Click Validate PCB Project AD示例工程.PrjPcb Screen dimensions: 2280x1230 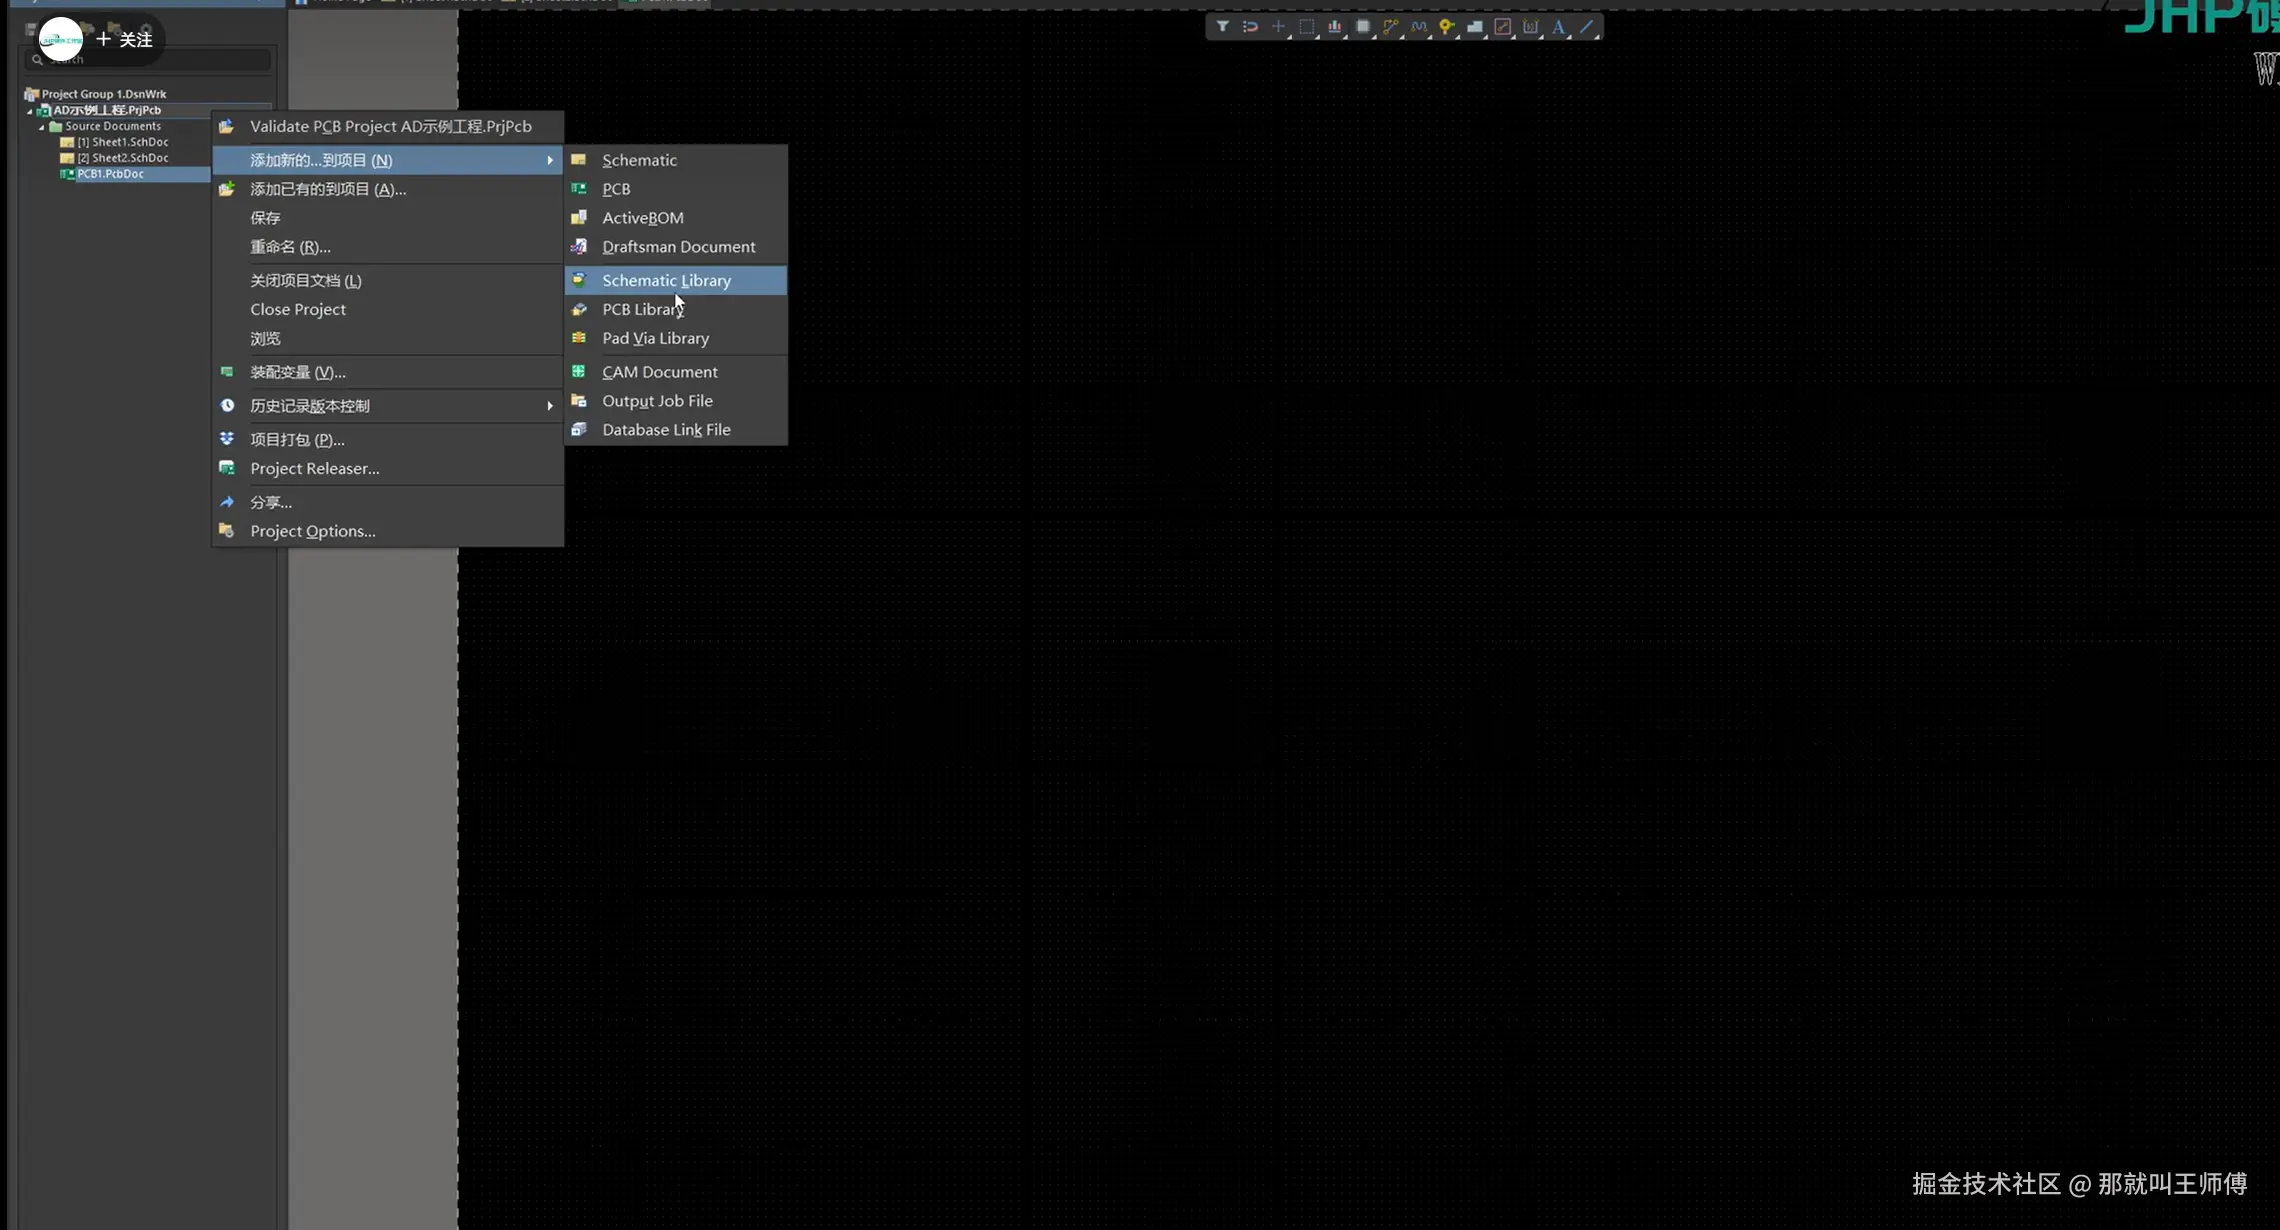(x=388, y=127)
